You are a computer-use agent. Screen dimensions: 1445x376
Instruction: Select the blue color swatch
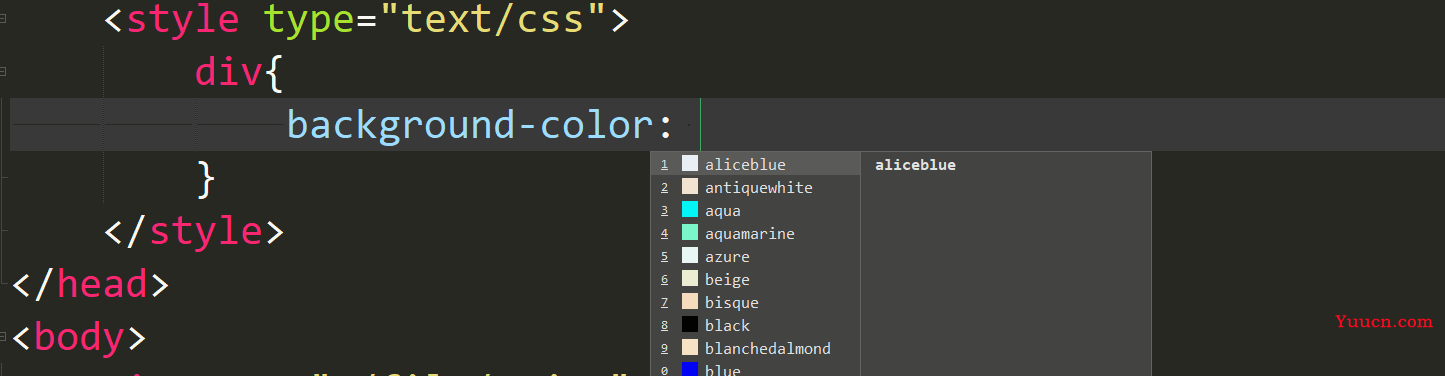tap(690, 370)
